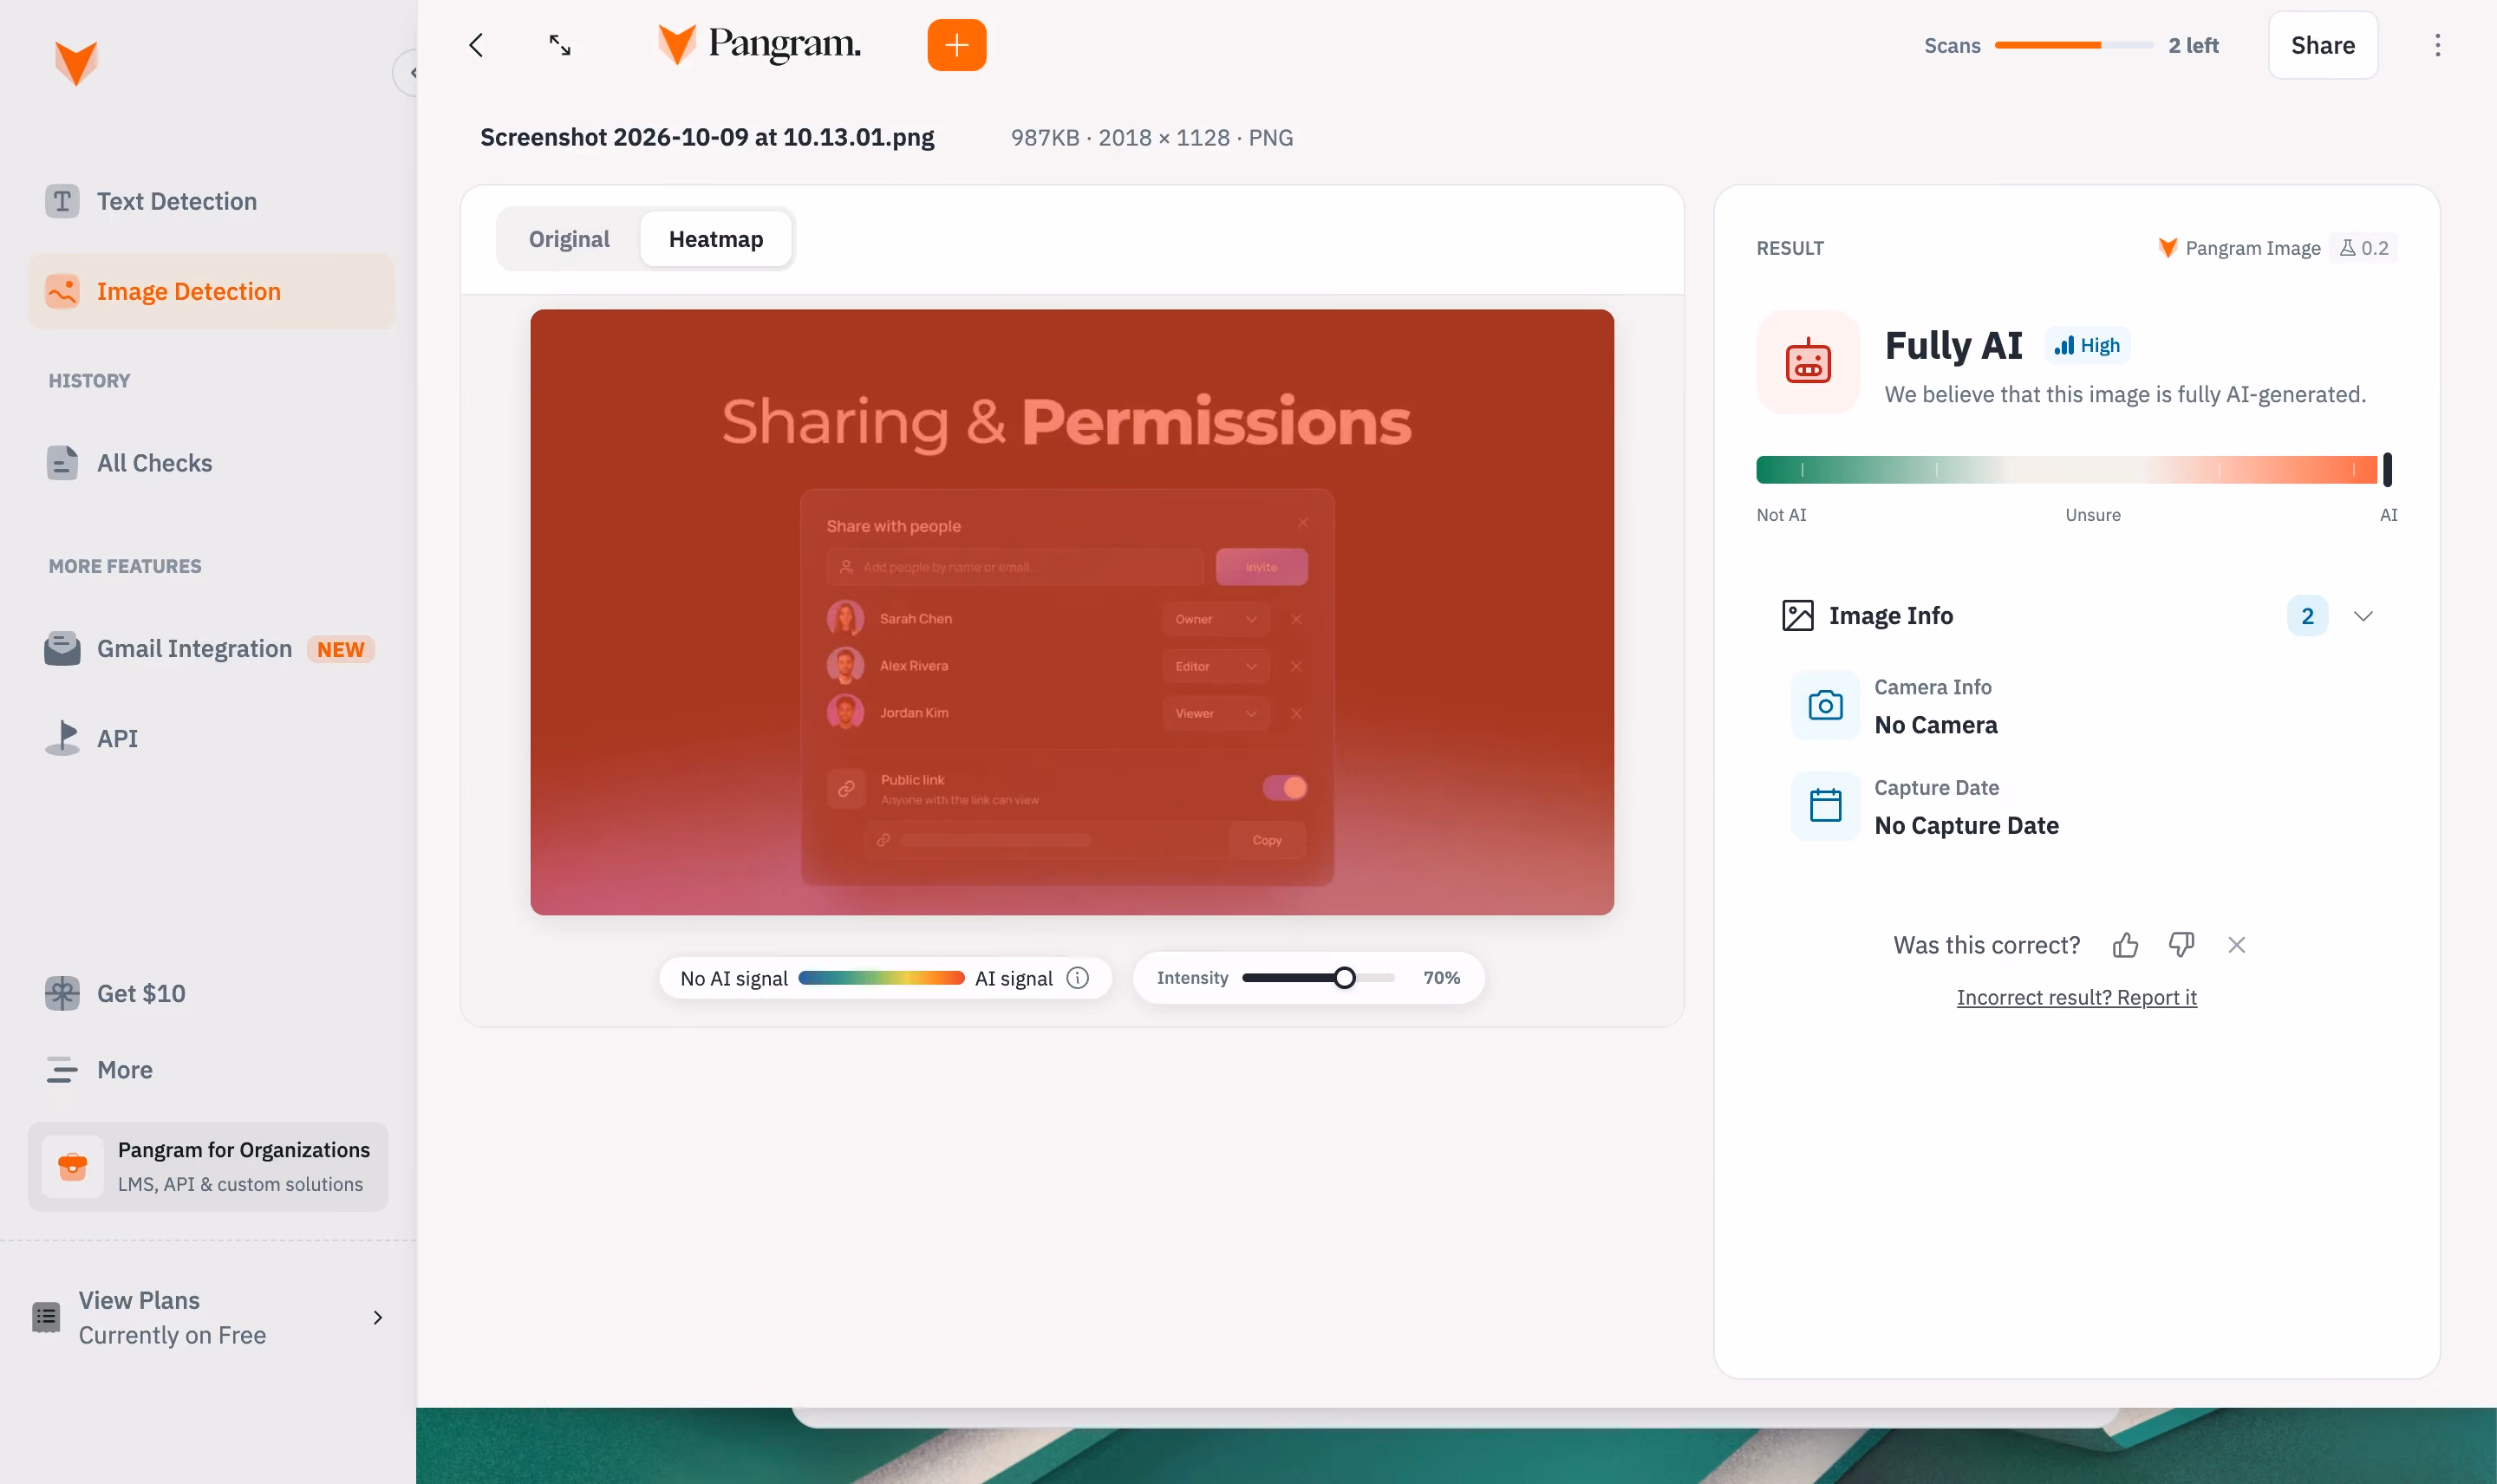This screenshot has width=2497, height=1484.
Task: Click the AI signal info icon
Action: click(1077, 978)
